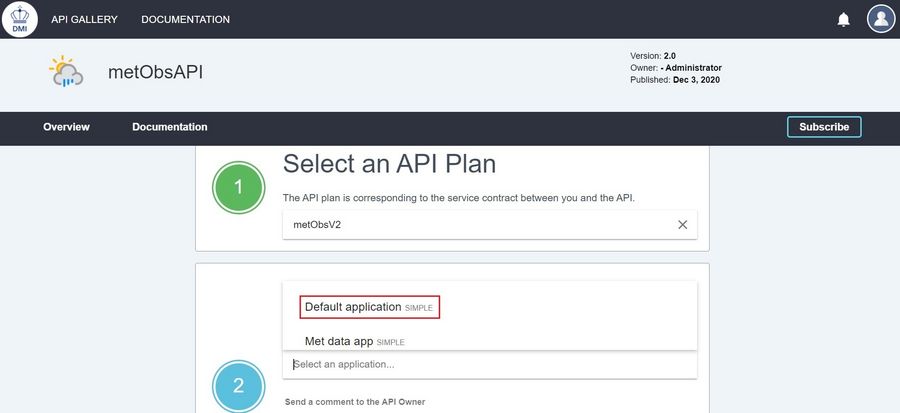The image size is (900, 413).
Task: Switch to the API's Documentation tab
Action: point(169,127)
